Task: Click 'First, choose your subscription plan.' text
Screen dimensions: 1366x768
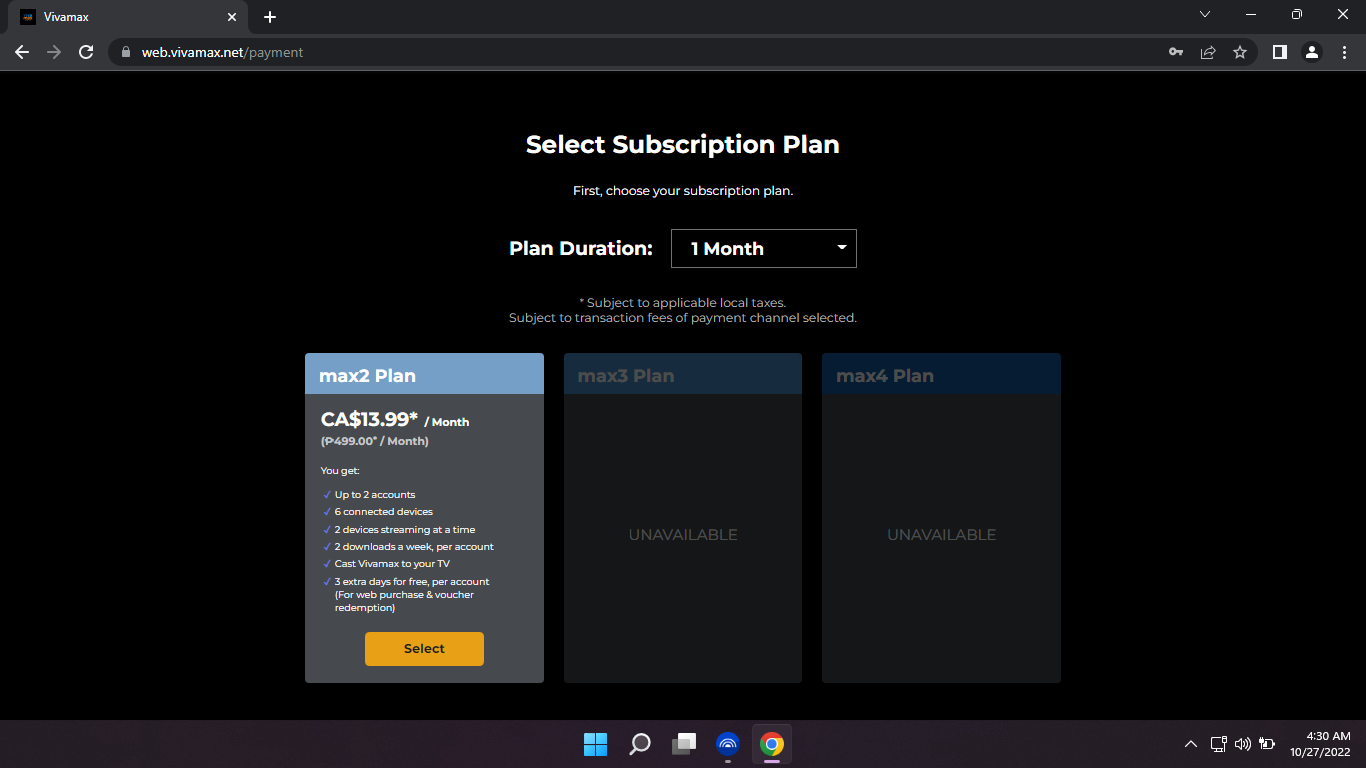Action: coord(683,190)
